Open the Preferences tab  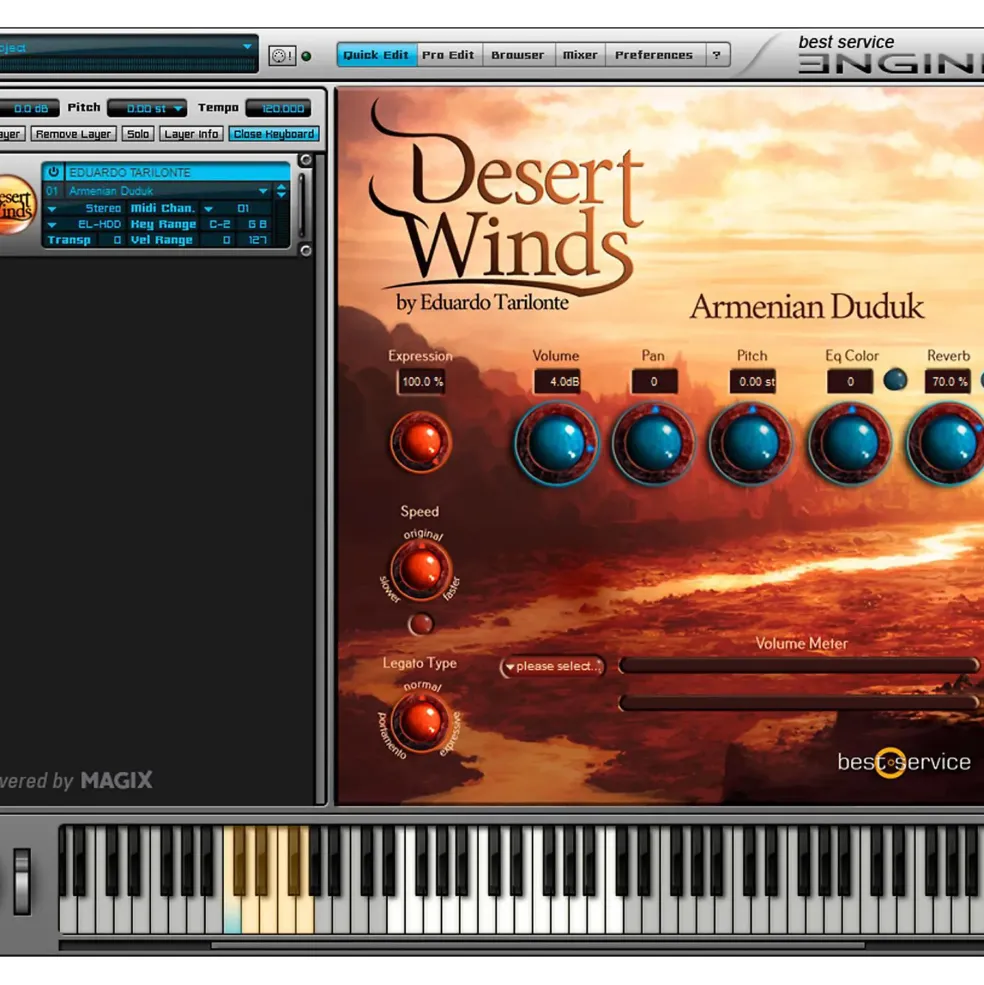653,55
